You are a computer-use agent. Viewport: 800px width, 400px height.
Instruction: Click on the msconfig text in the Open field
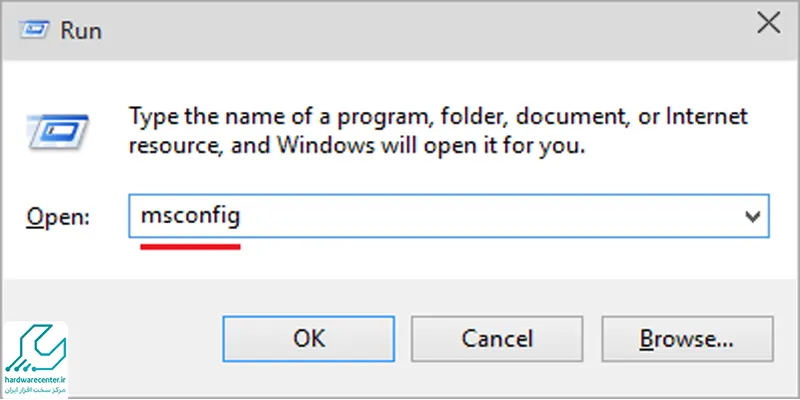pyautogui.click(x=190, y=216)
